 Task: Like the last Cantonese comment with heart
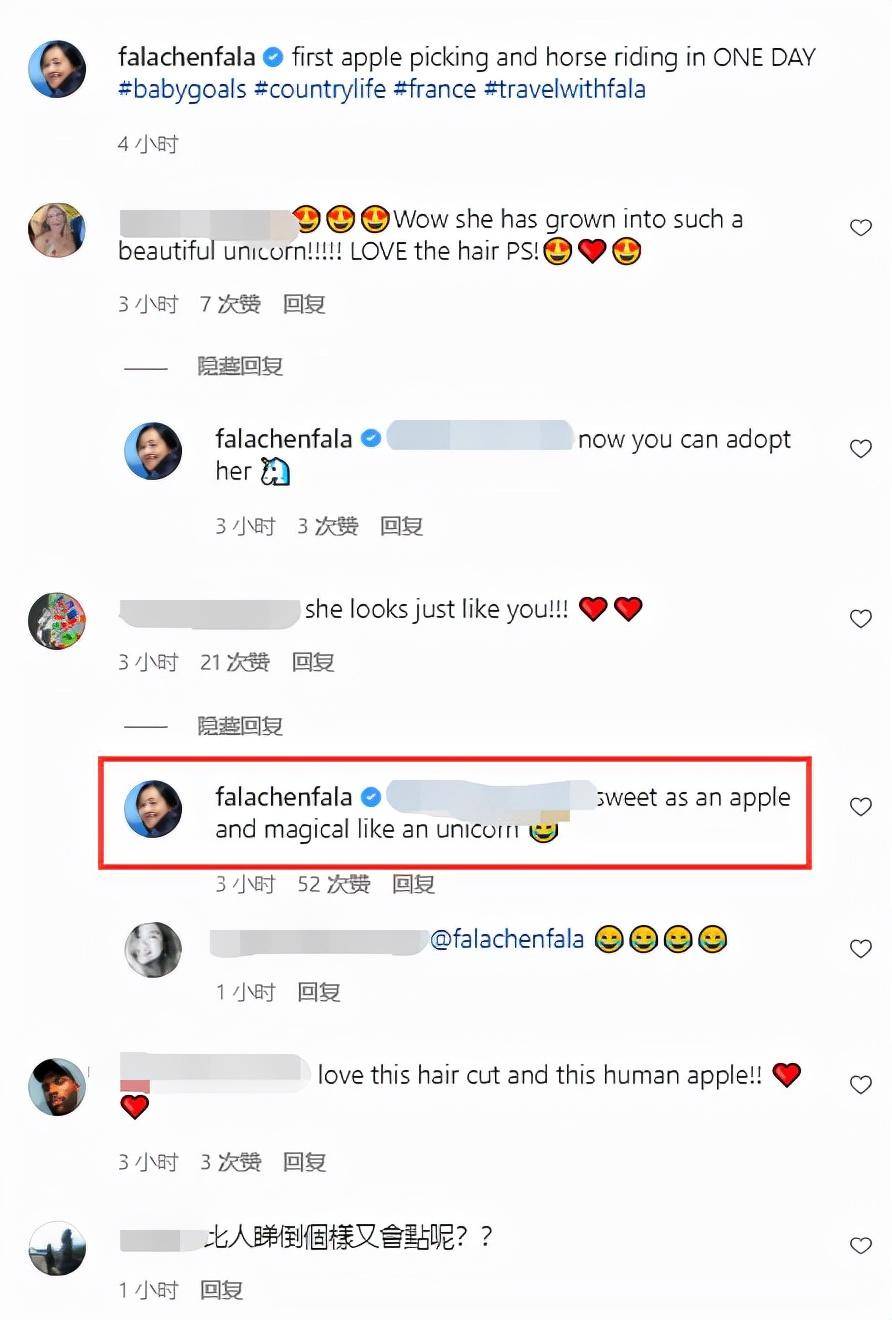tap(860, 1245)
